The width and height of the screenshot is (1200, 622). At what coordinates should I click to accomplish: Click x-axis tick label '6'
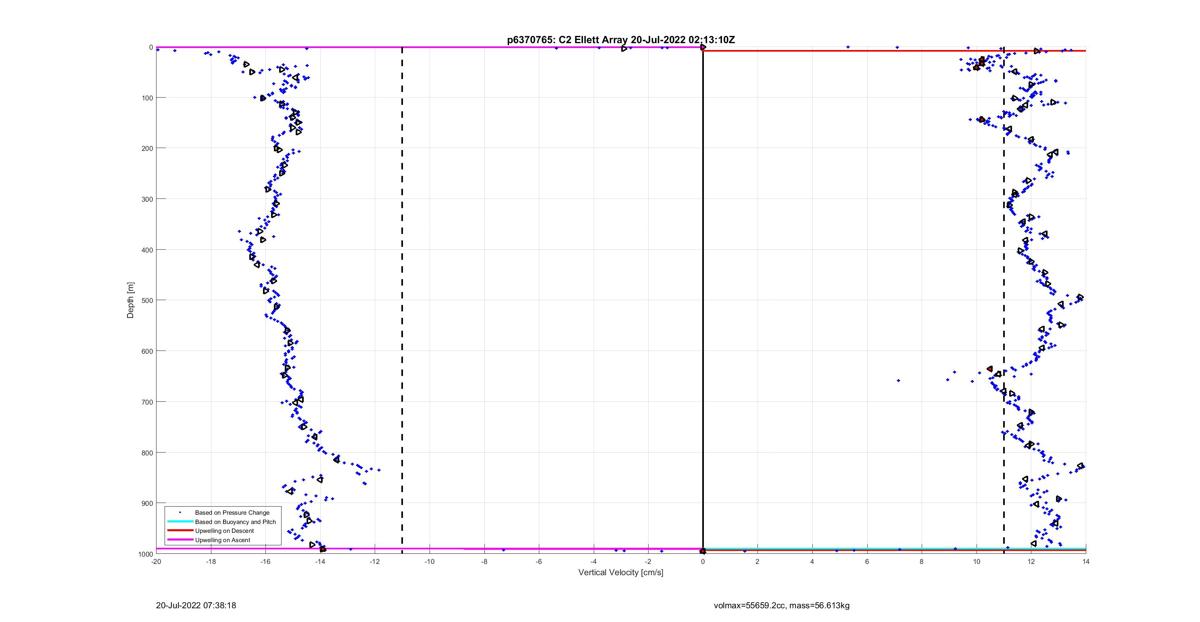pos(867,562)
